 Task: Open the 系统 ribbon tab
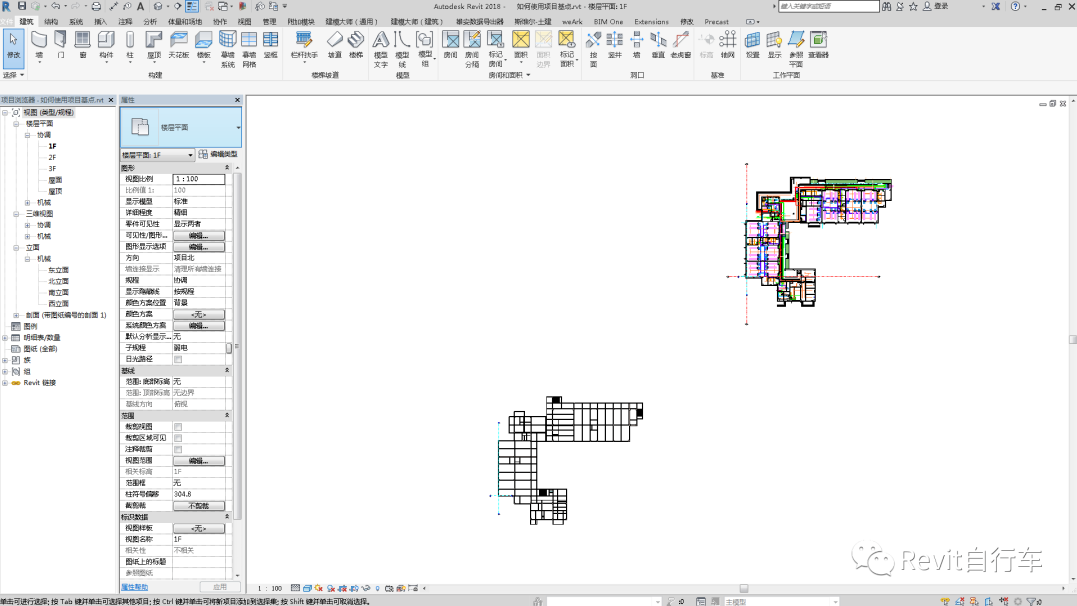click(76, 21)
